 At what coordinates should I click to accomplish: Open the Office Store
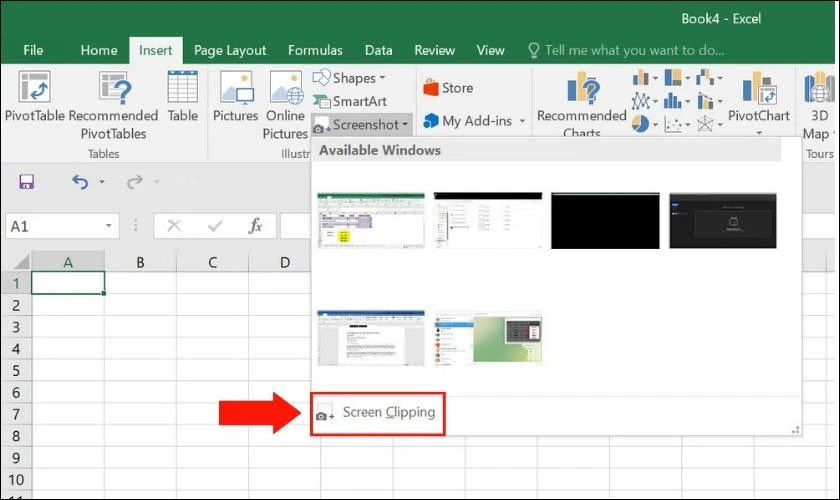(x=448, y=87)
